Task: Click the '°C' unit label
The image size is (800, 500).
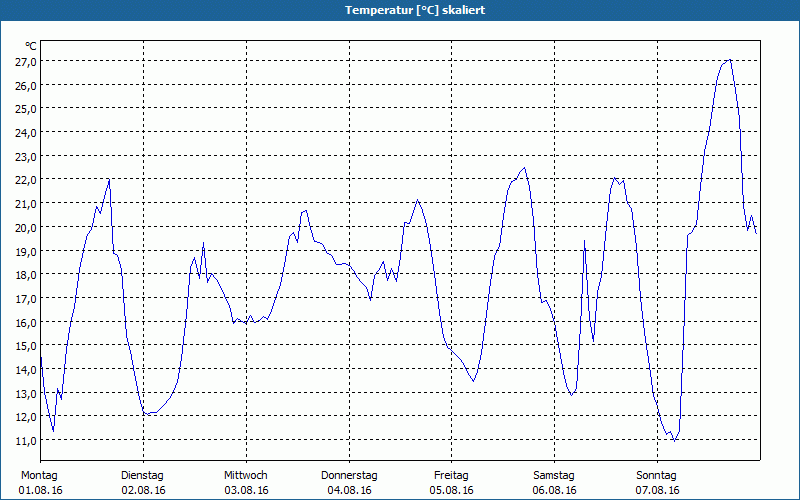Action: [x=31, y=46]
